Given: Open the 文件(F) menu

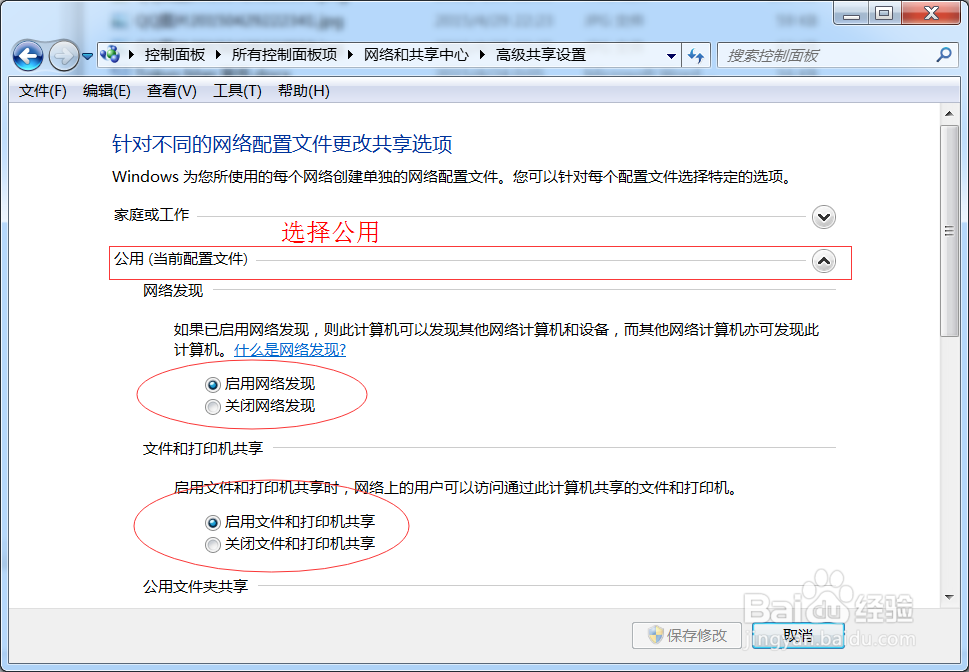Looking at the screenshot, I should pyautogui.click(x=43, y=91).
